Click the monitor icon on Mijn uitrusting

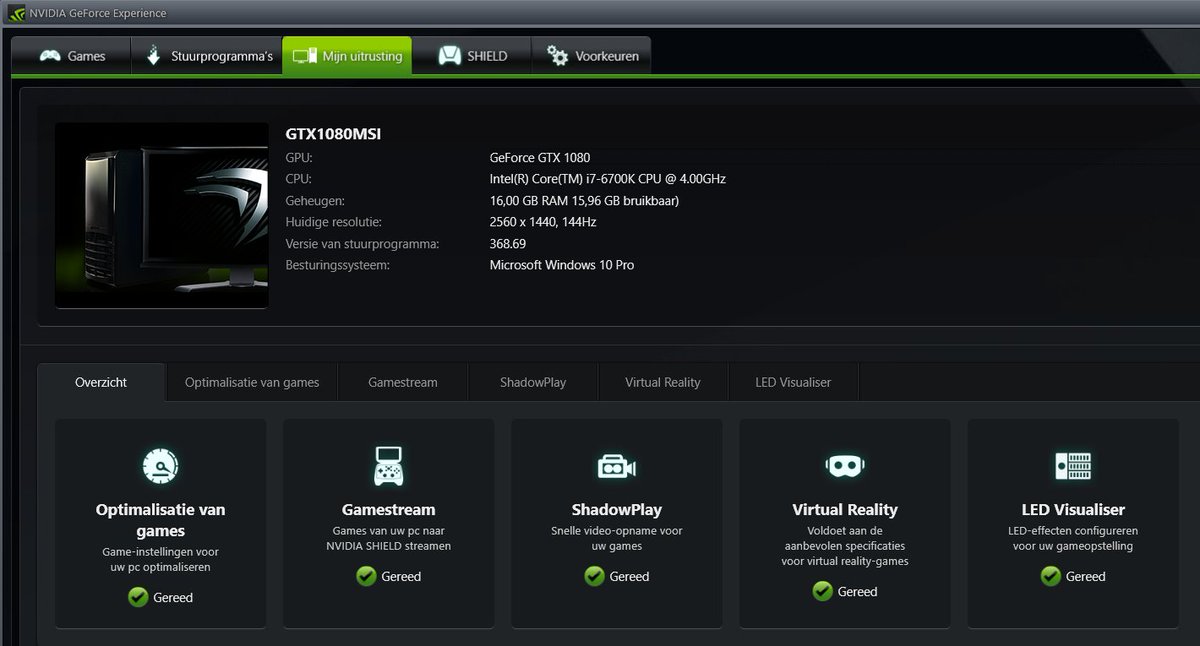click(x=304, y=57)
